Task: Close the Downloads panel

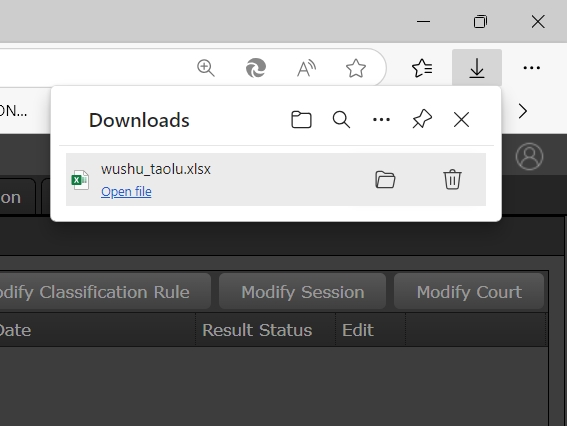Action: point(461,119)
